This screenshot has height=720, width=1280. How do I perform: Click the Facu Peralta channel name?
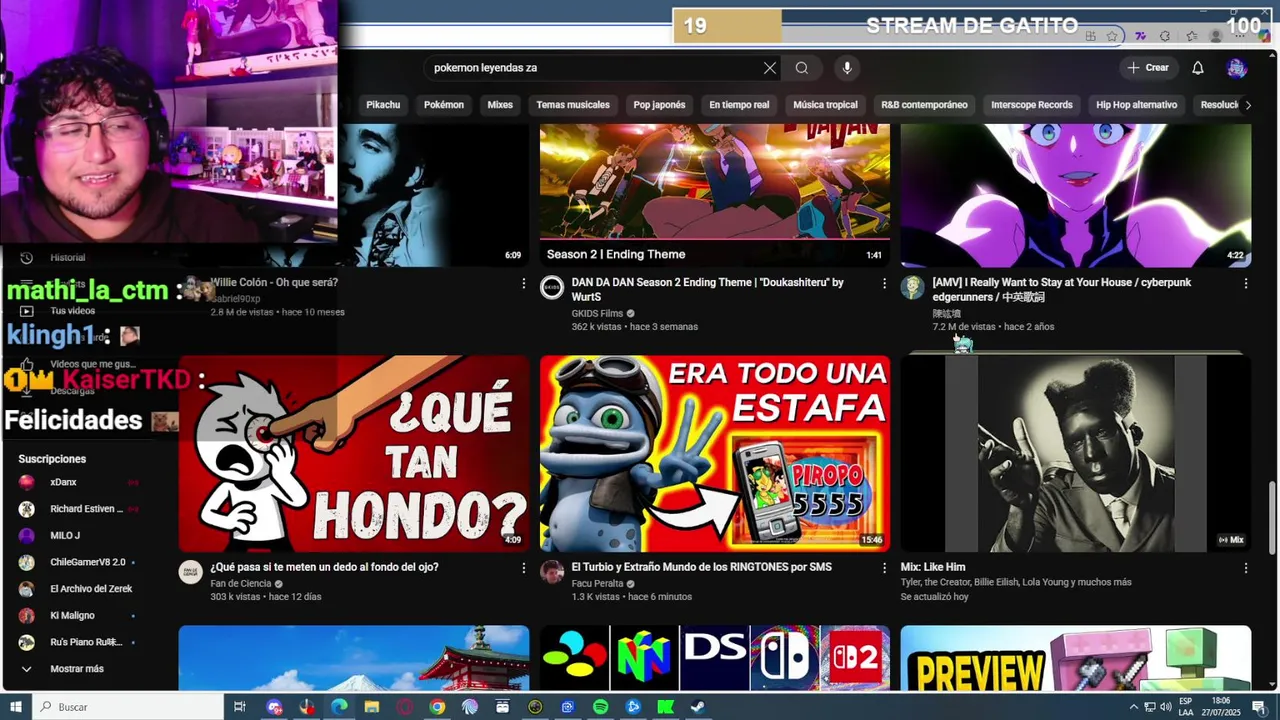[x=597, y=583]
